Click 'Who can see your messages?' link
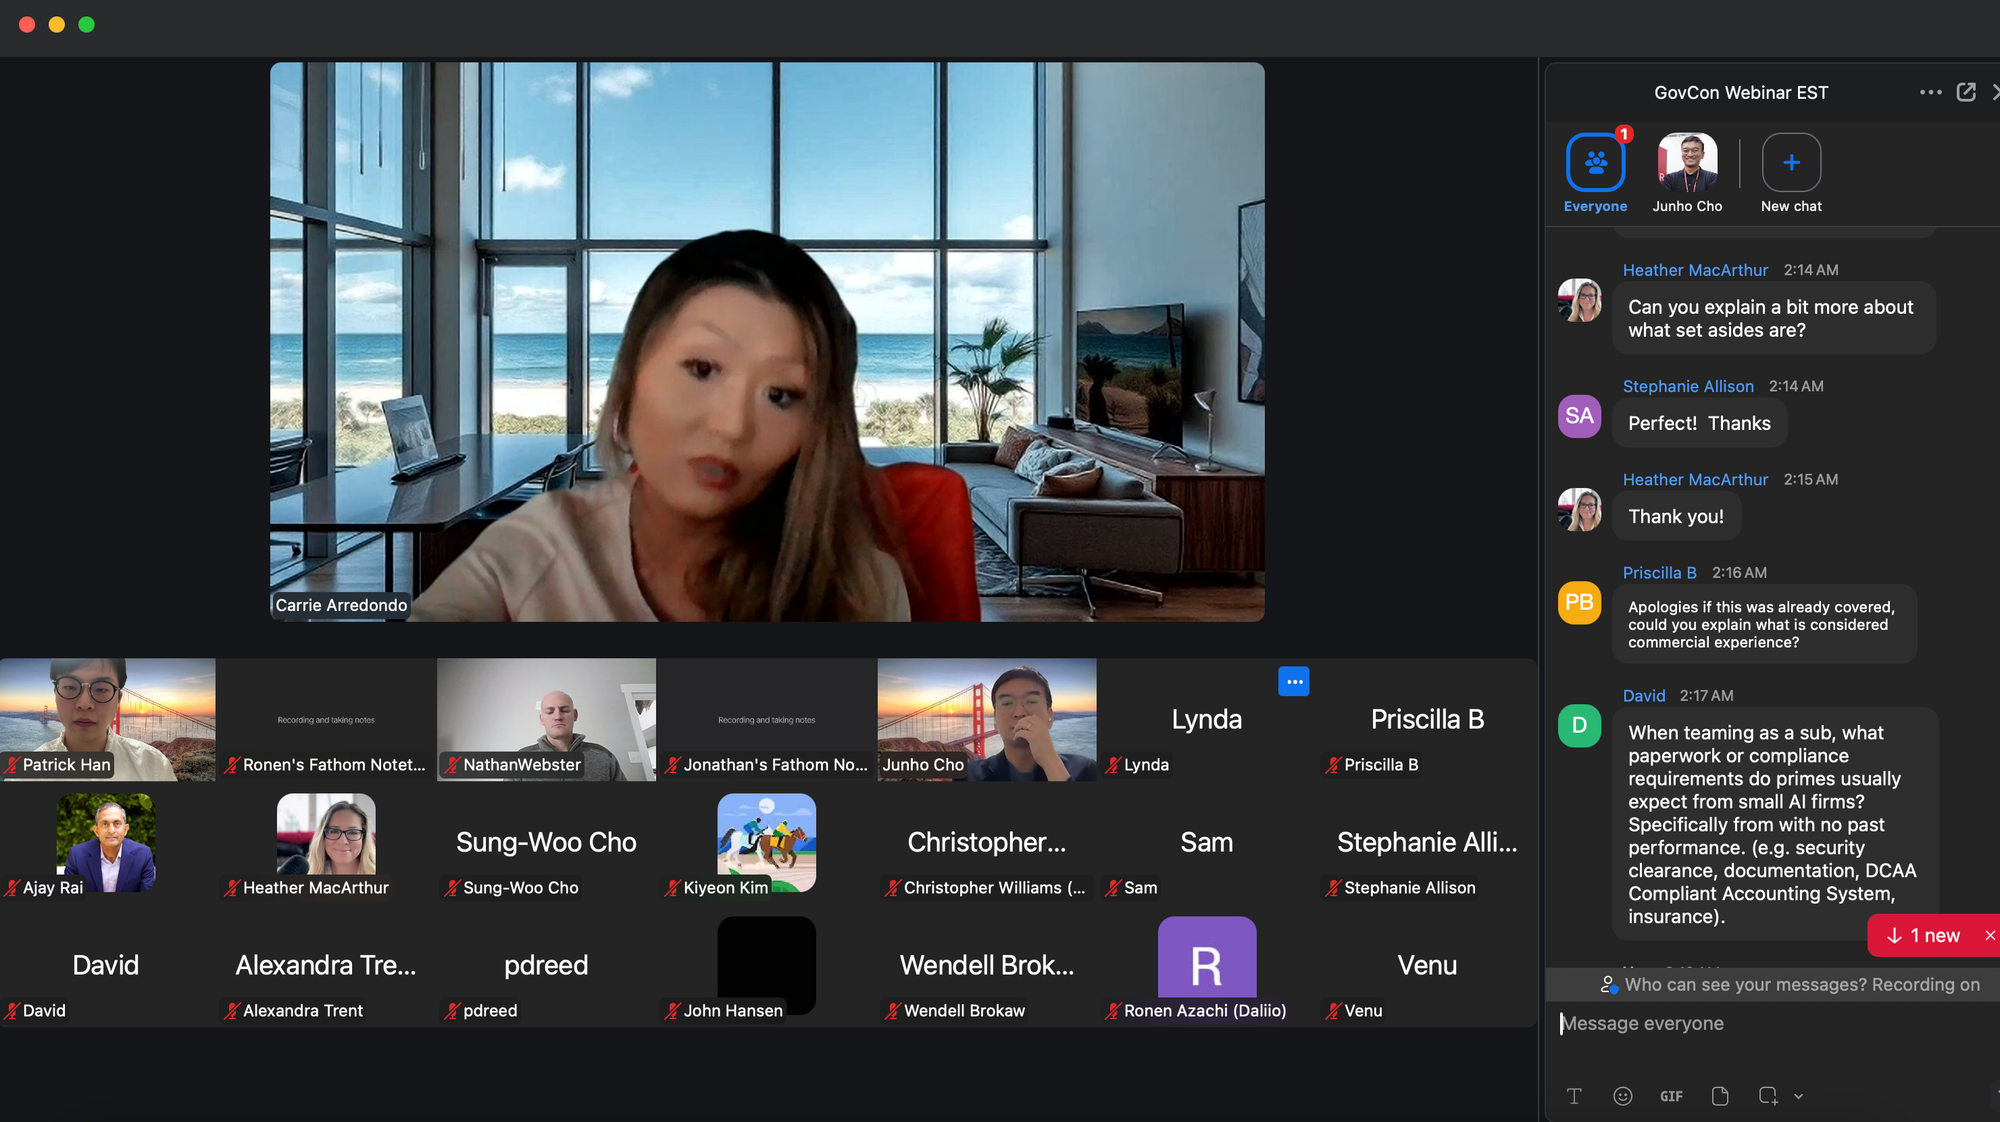Viewport: 2000px width, 1122px height. coord(1745,985)
